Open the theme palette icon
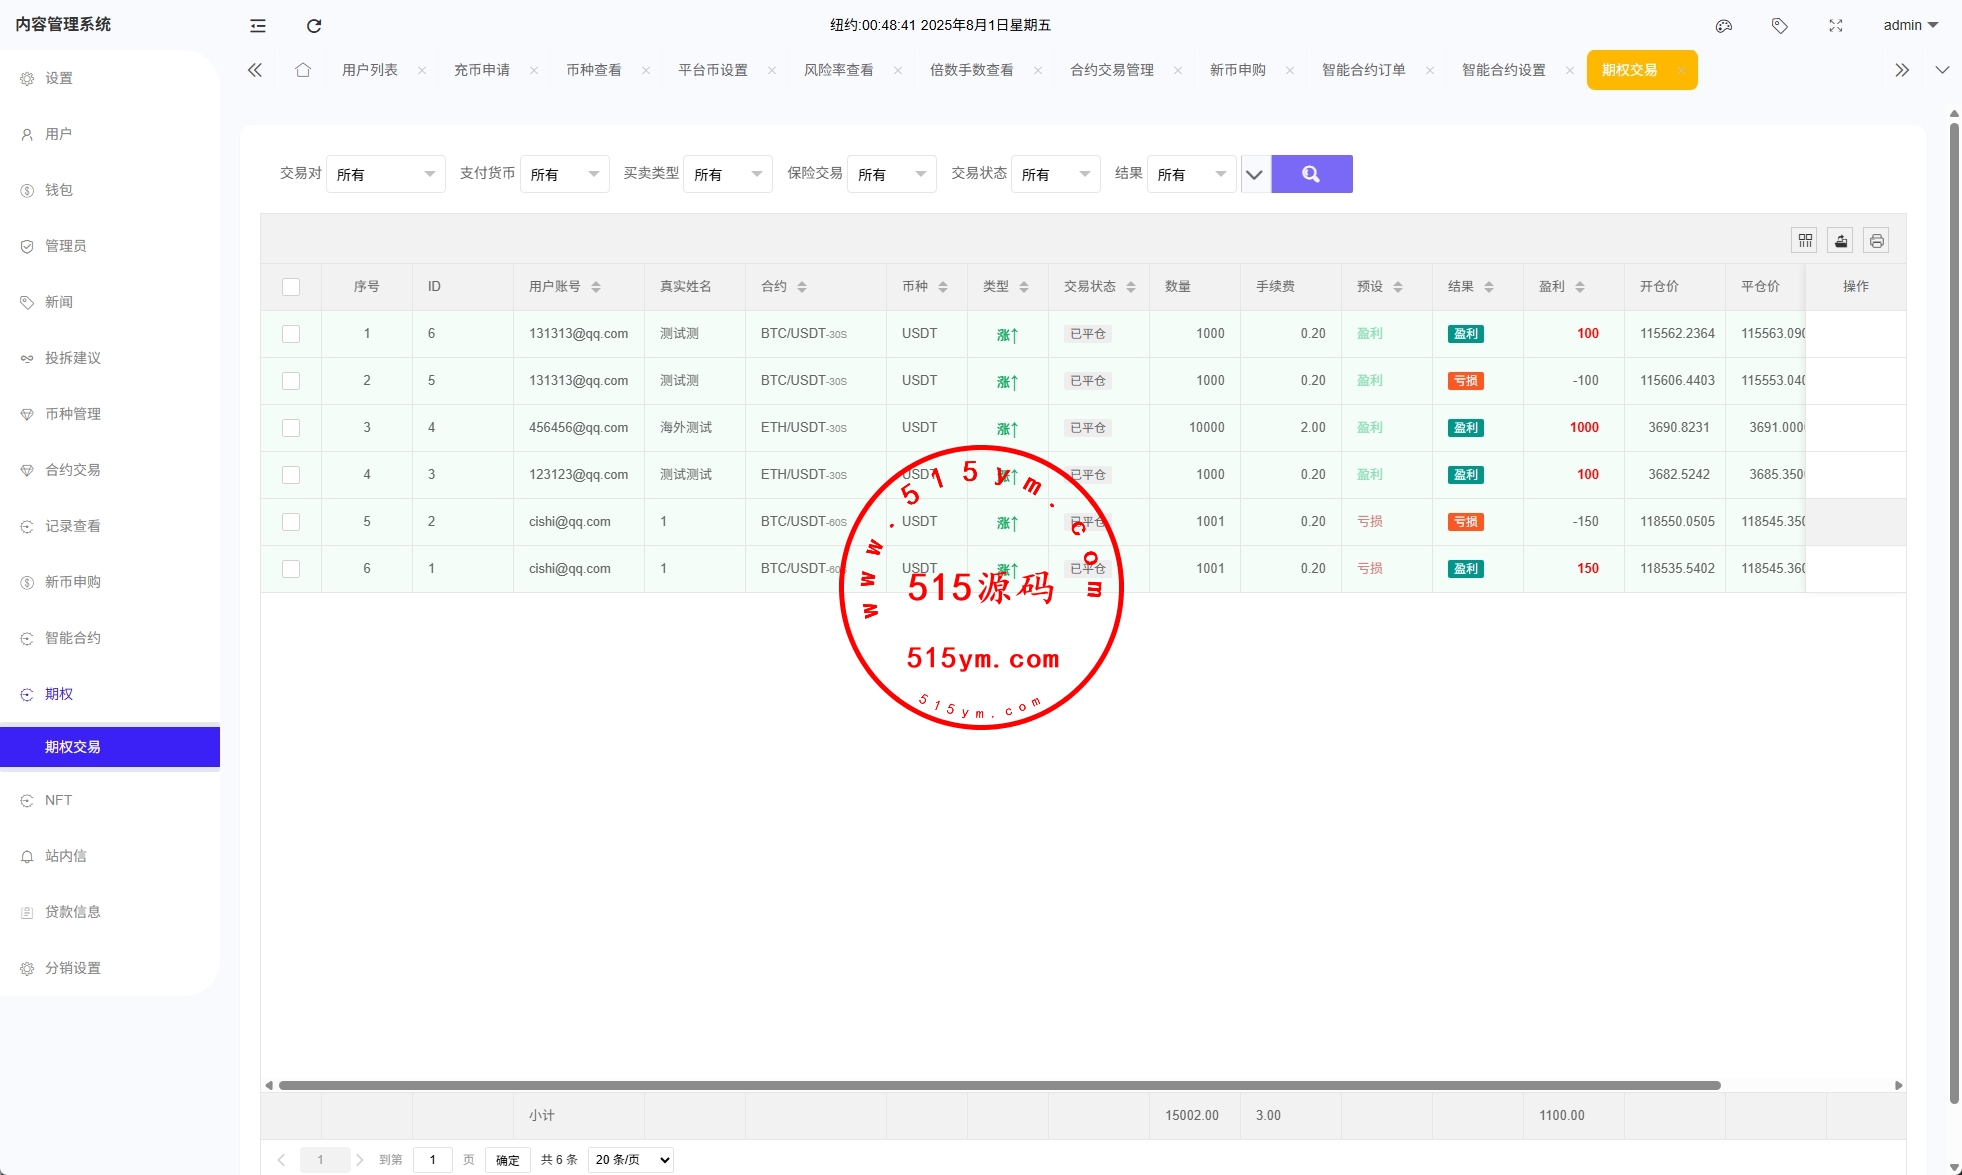This screenshot has width=1962, height=1175. [1724, 26]
